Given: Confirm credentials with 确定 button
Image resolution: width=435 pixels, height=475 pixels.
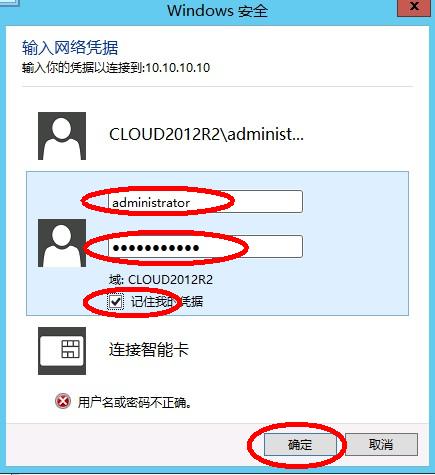Looking at the screenshot, I should pyautogui.click(x=300, y=444).
